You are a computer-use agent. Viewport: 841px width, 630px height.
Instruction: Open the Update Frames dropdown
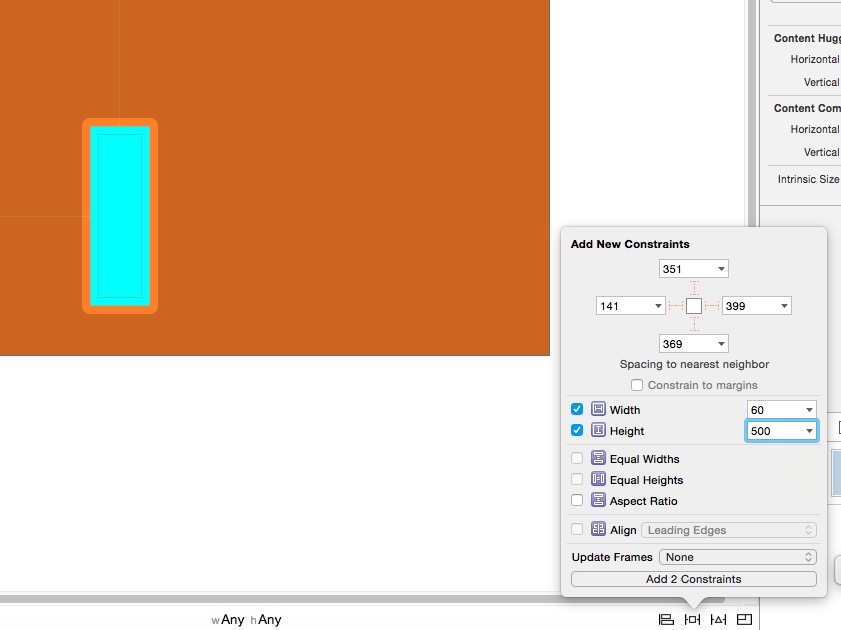coord(738,557)
